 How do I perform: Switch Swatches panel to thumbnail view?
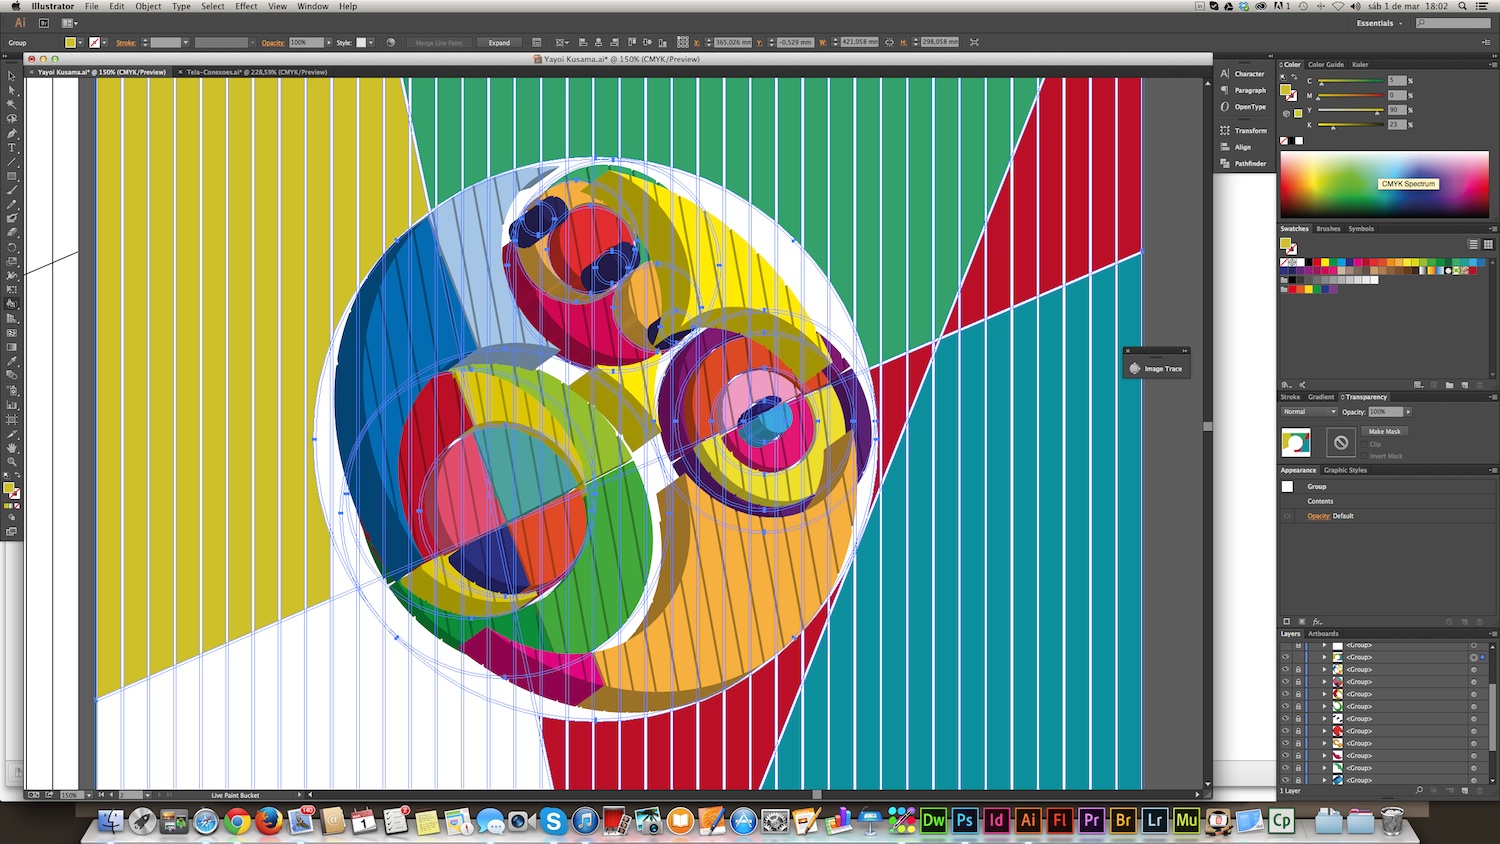click(1488, 244)
